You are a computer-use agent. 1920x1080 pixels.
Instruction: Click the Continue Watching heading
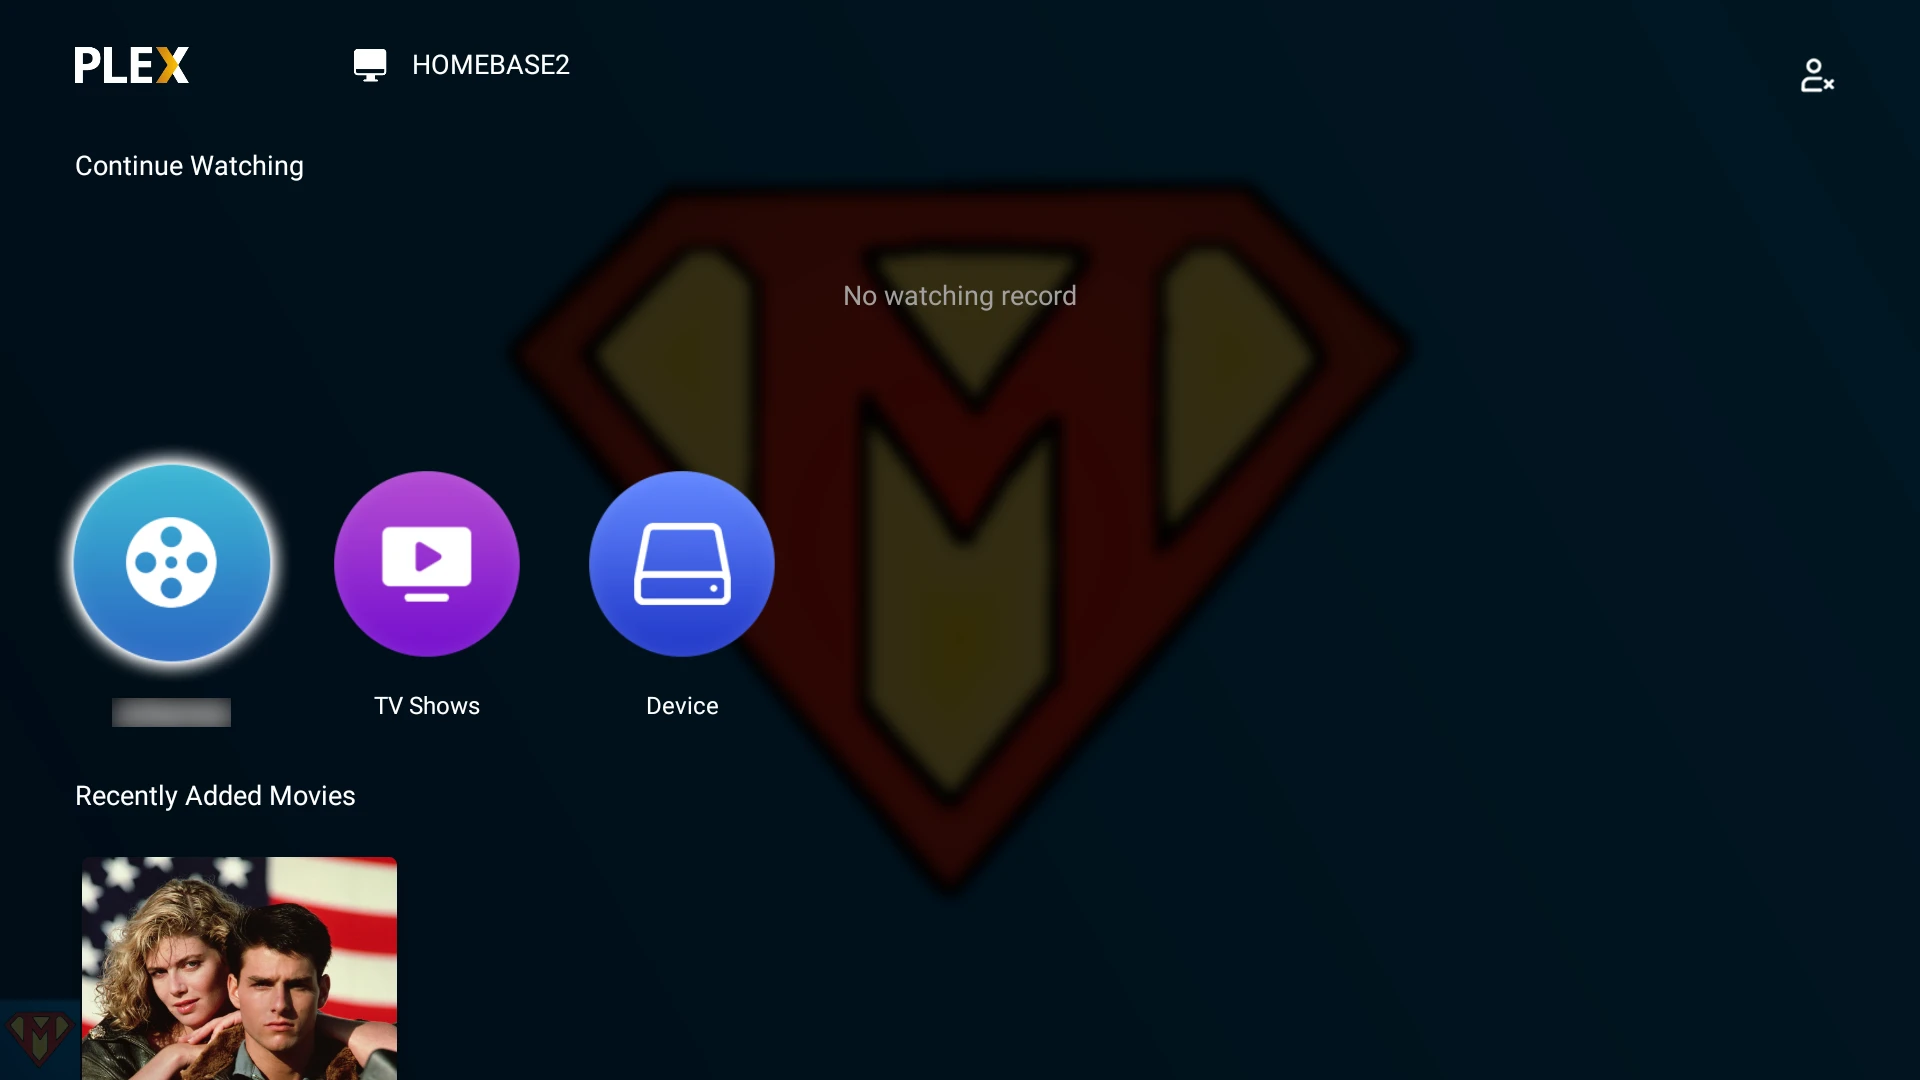[x=189, y=166]
